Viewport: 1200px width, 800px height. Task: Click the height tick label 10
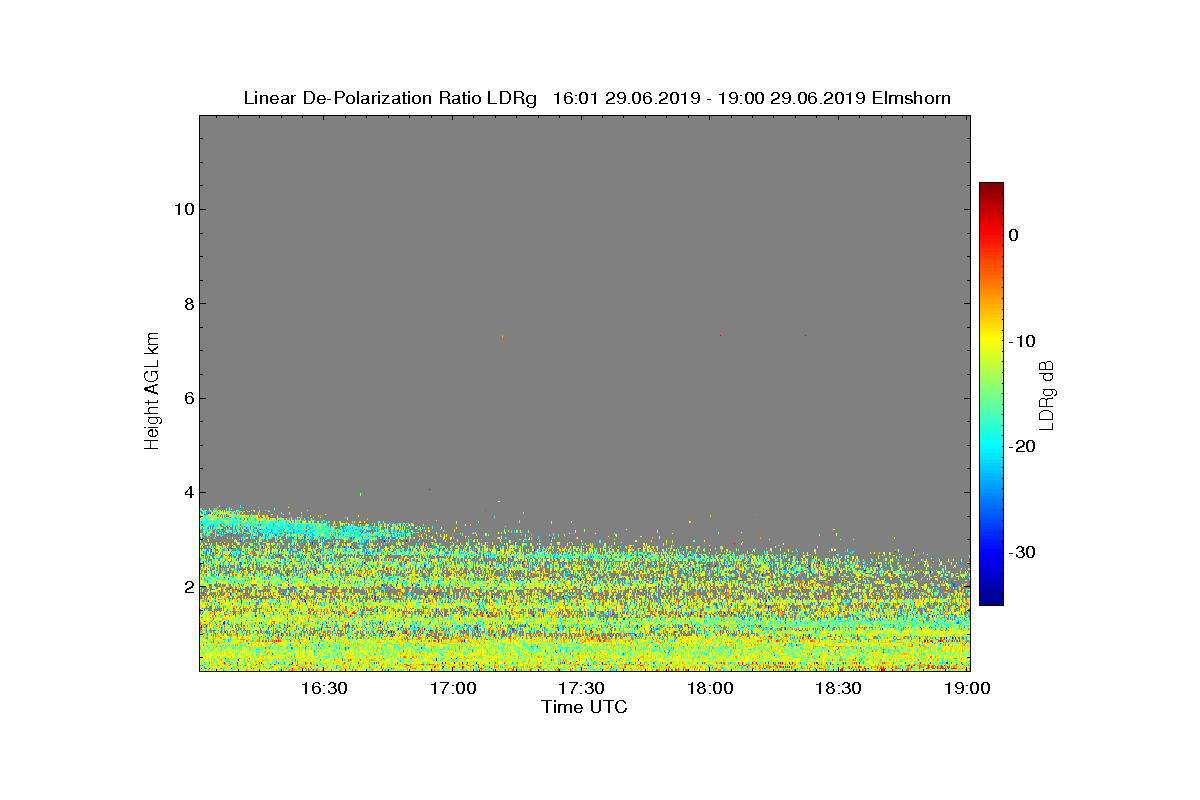tap(182, 209)
